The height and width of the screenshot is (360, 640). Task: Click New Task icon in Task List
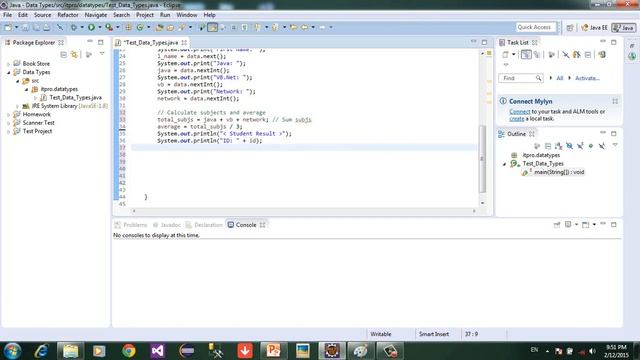pyautogui.click(x=505, y=54)
